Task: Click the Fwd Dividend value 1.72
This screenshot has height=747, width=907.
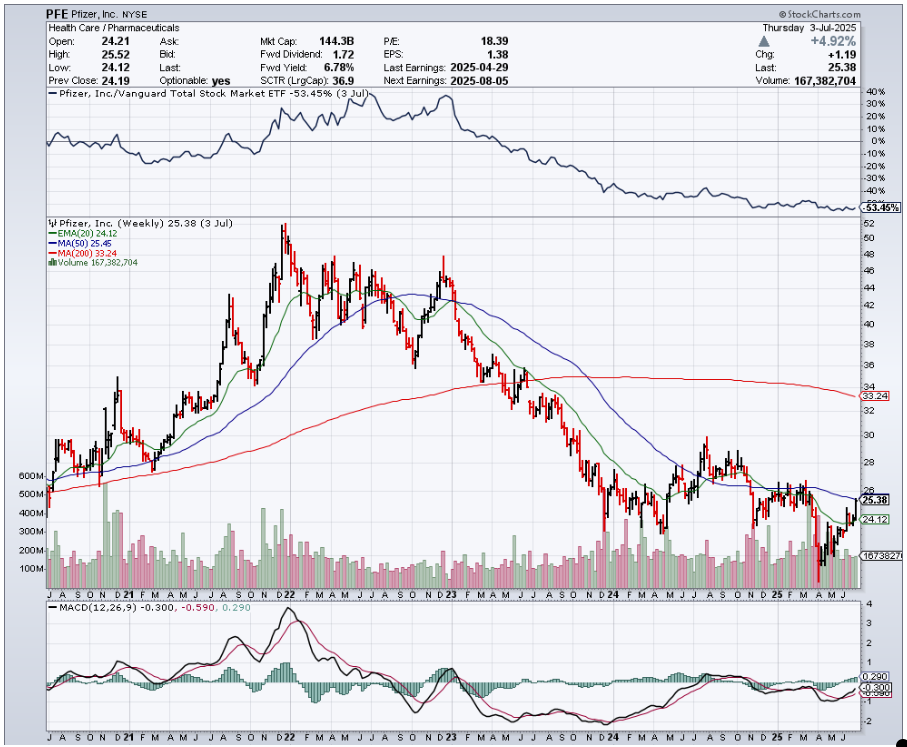Action: (343, 54)
